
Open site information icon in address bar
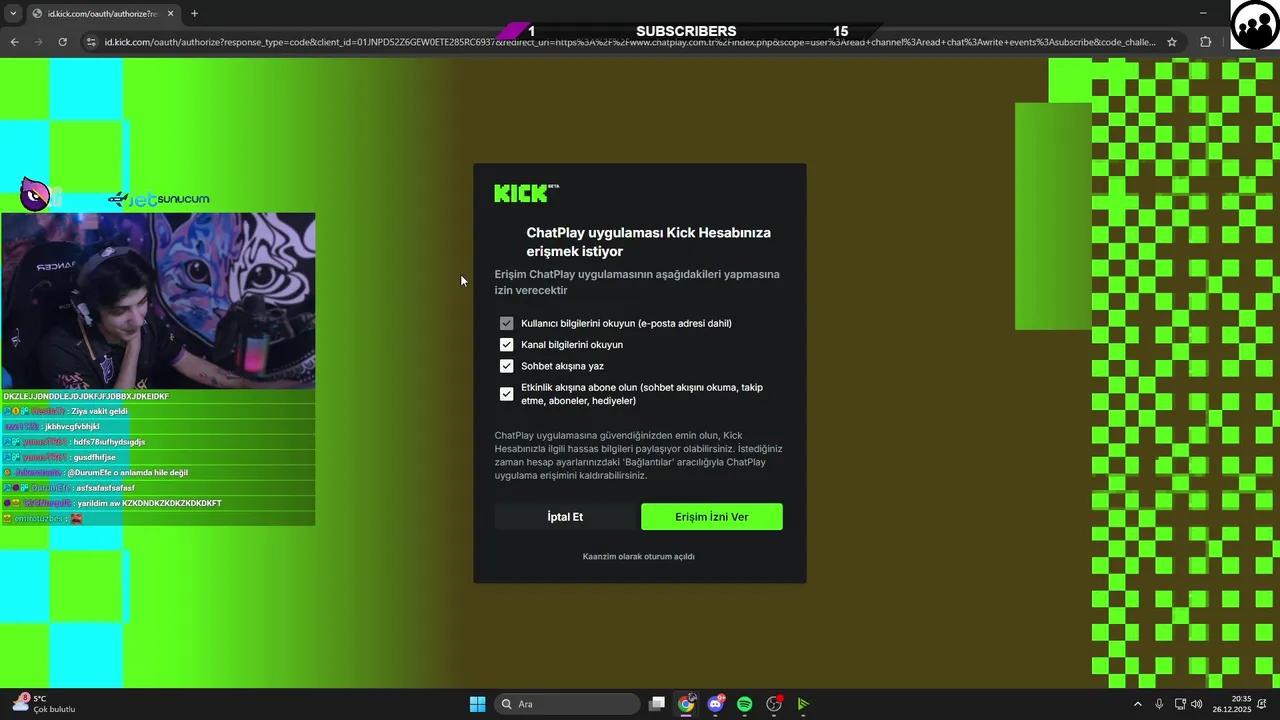pyautogui.click(x=91, y=42)
